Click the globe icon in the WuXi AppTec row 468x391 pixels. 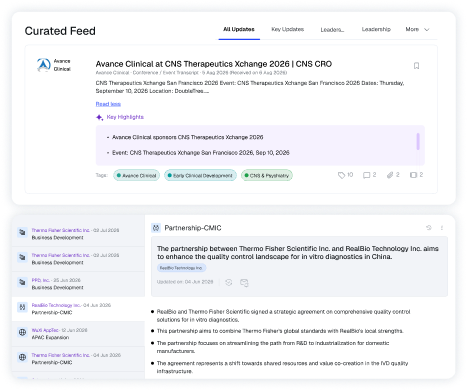pos(22,332)
